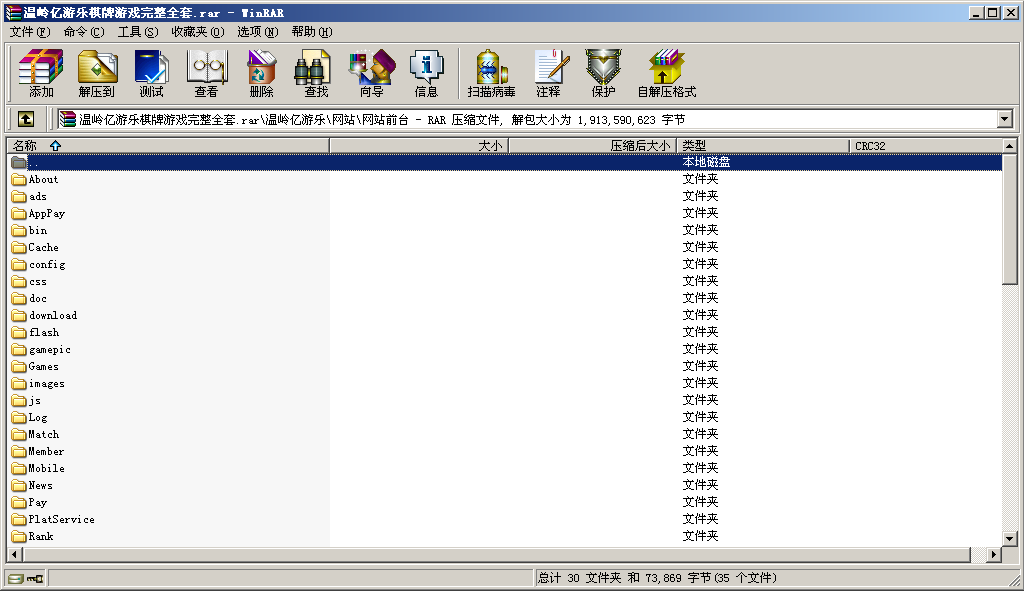Show archive 信息 (Info) icon
This screenshot has width=1024, height=591.
pyautogui.click(x=426, y=73)
